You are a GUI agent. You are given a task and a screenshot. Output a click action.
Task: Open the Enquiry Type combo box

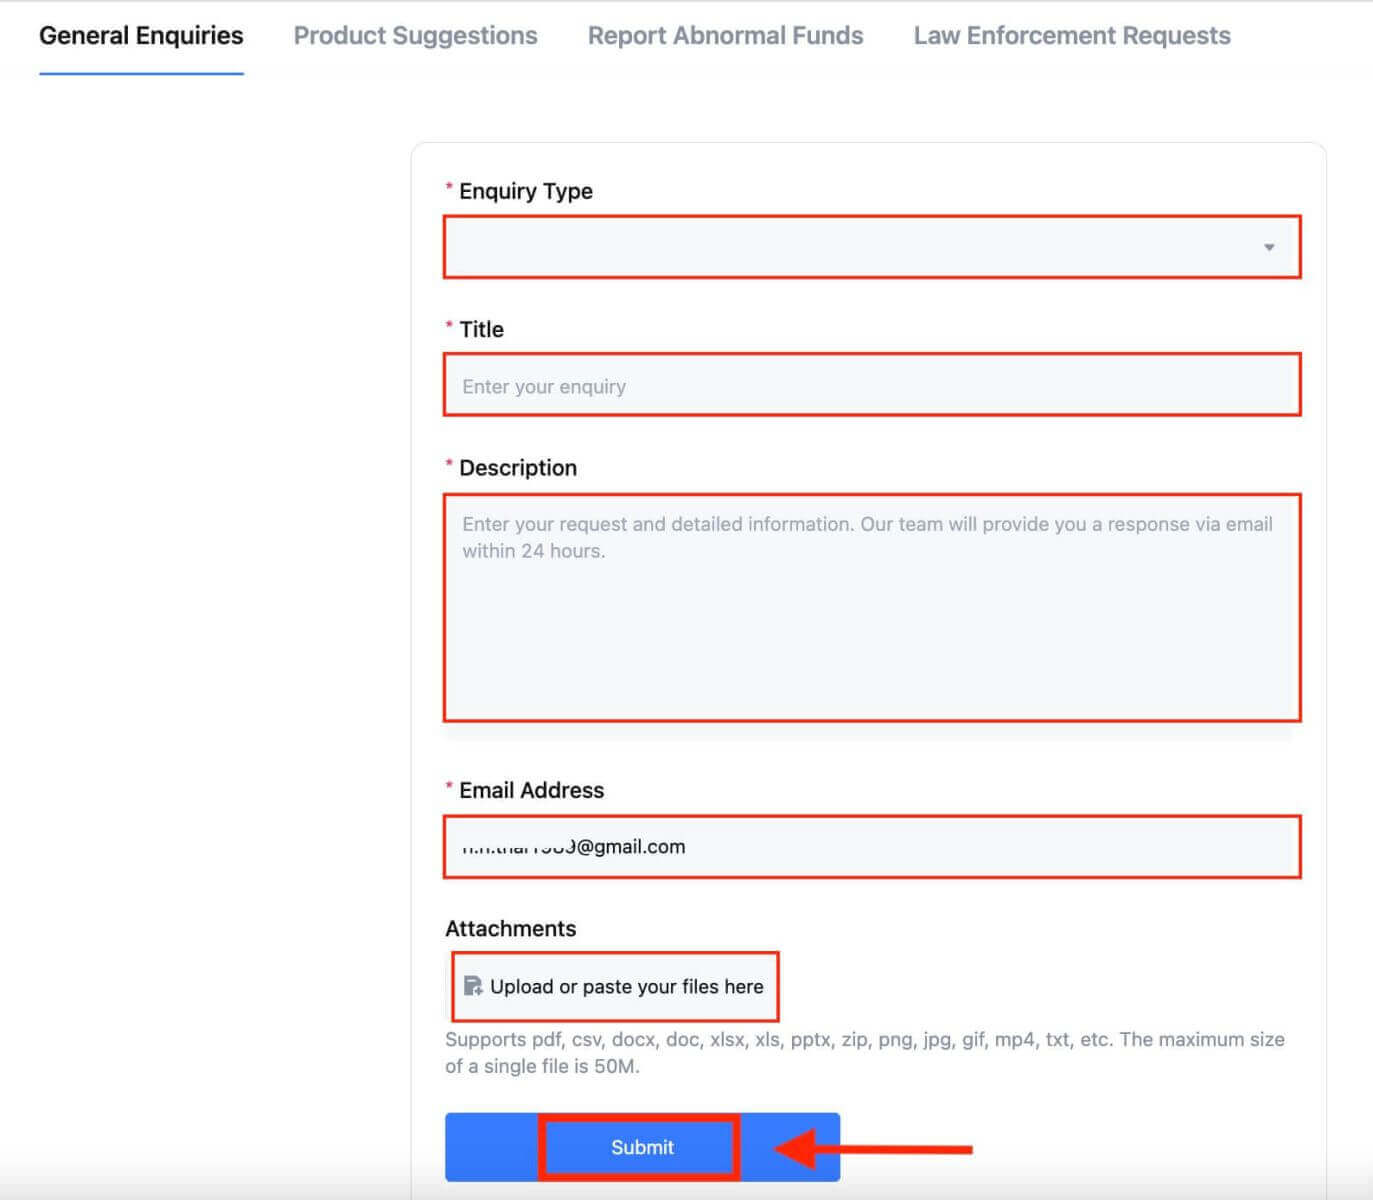tap(850, 247)
